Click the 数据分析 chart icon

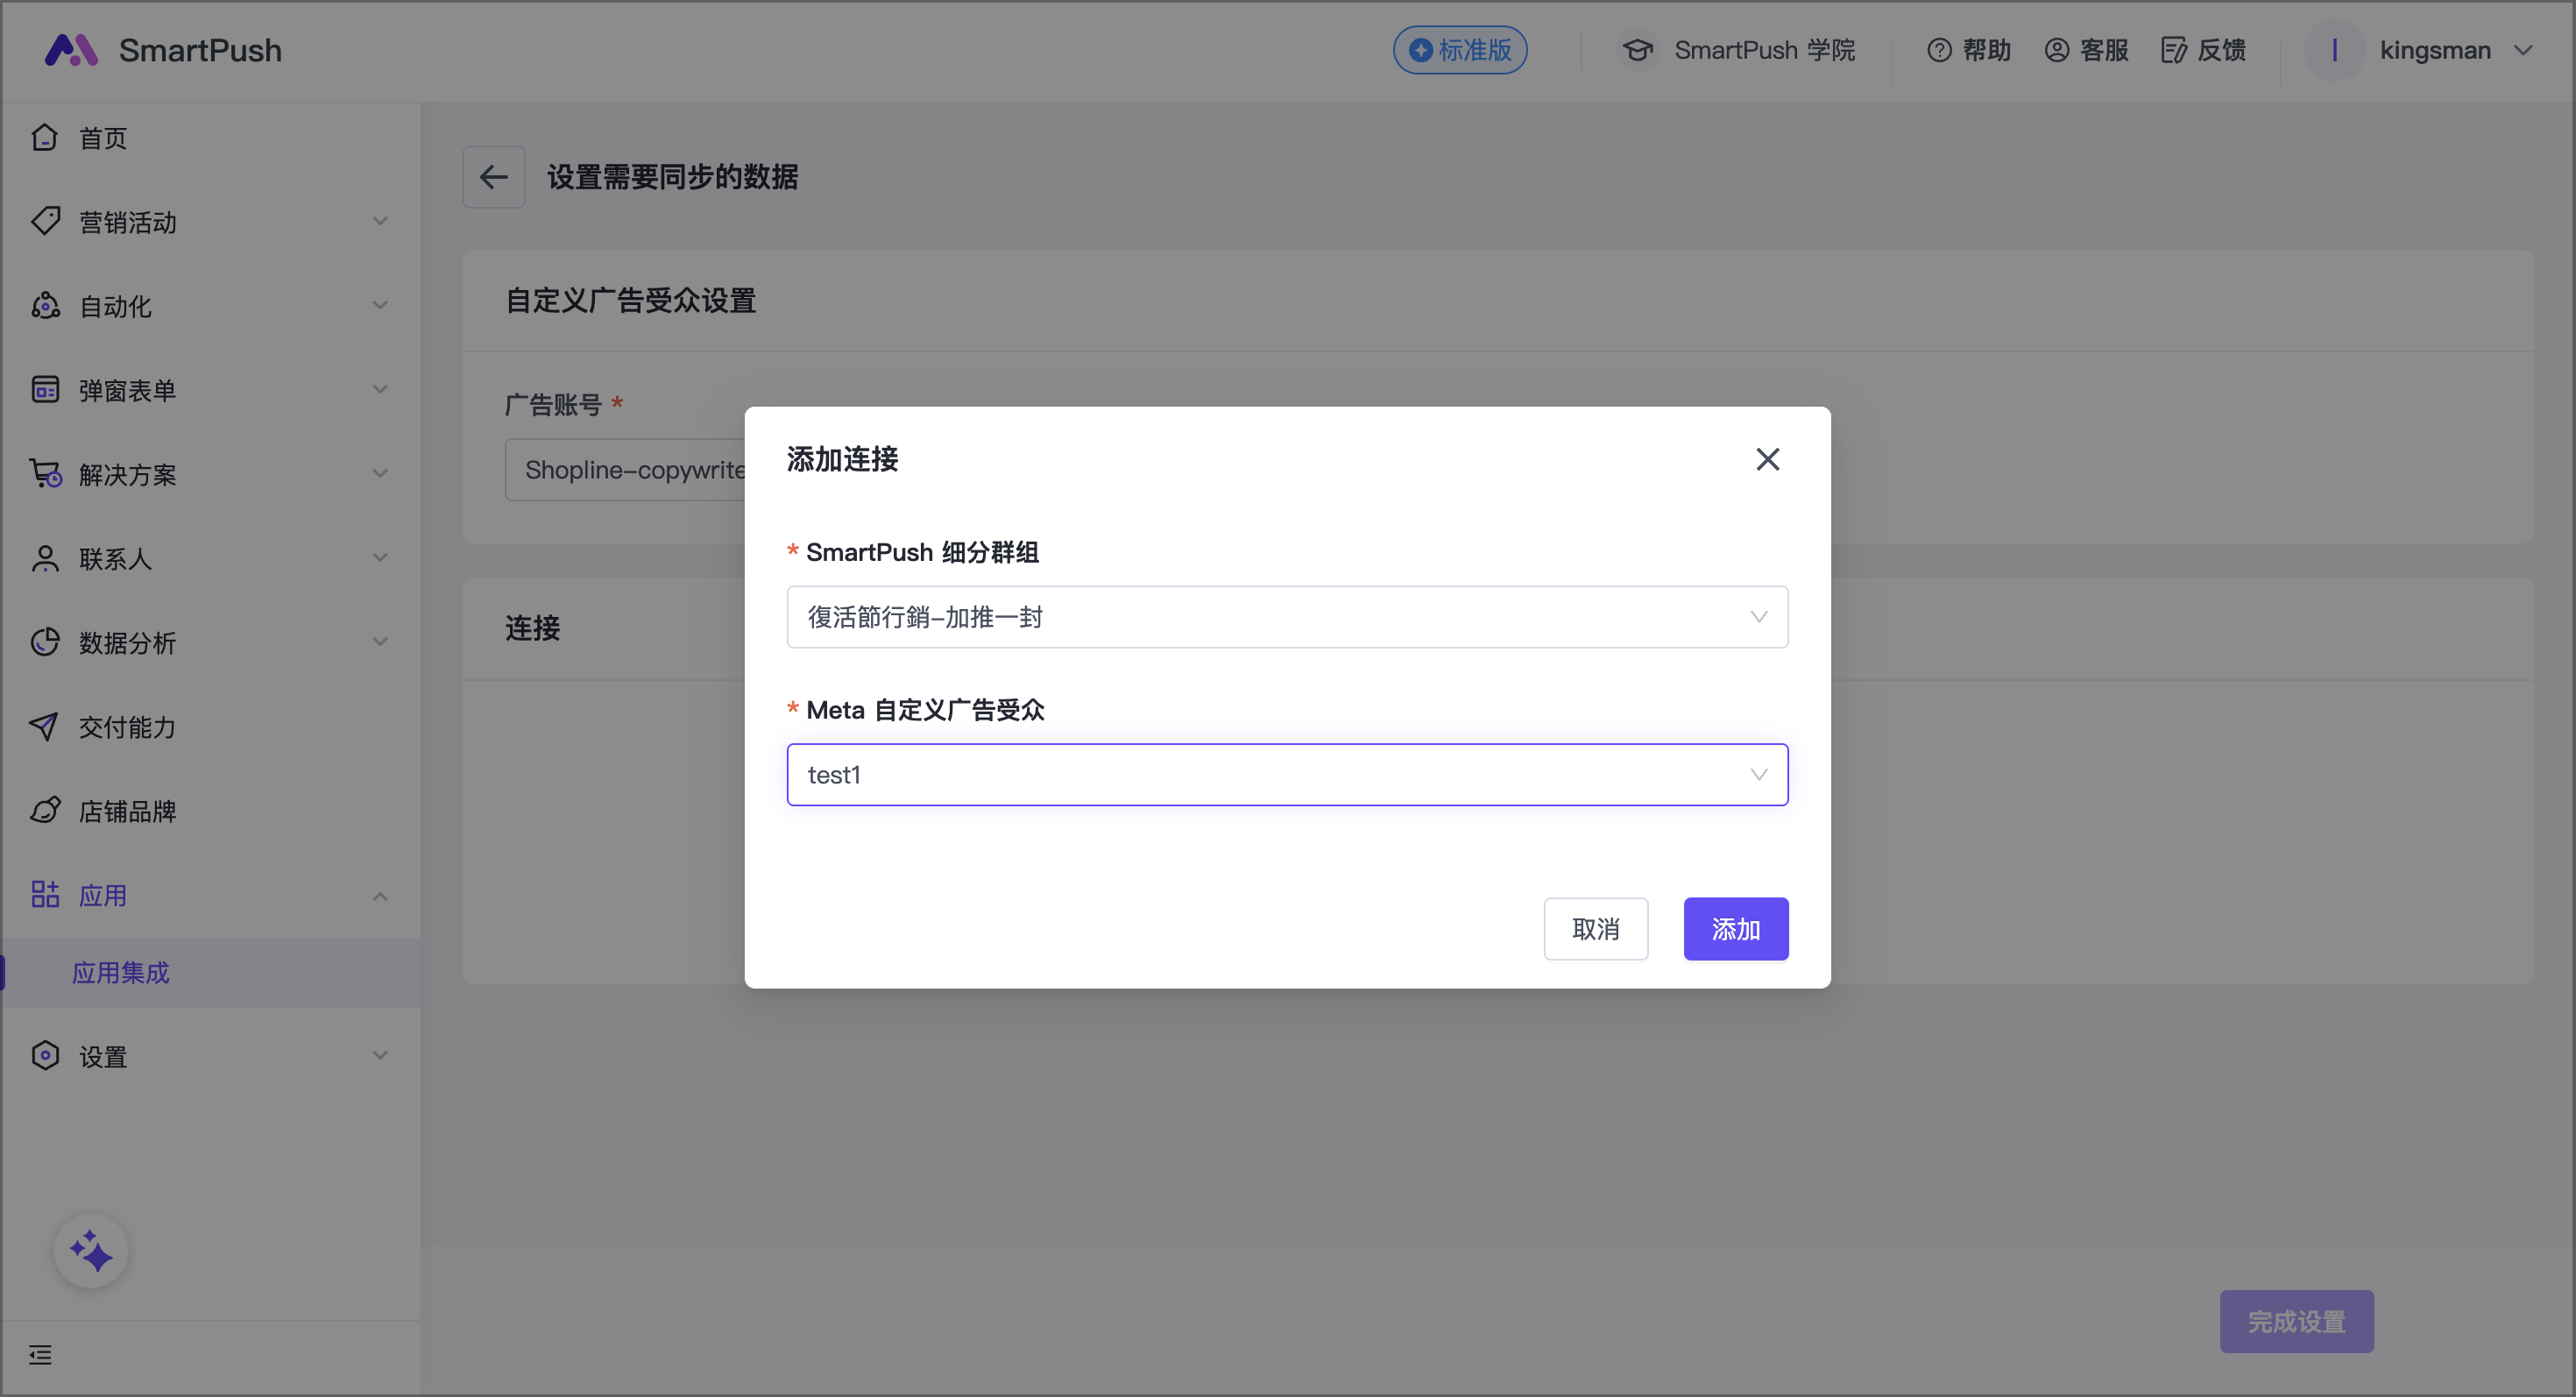click(45, 642)
